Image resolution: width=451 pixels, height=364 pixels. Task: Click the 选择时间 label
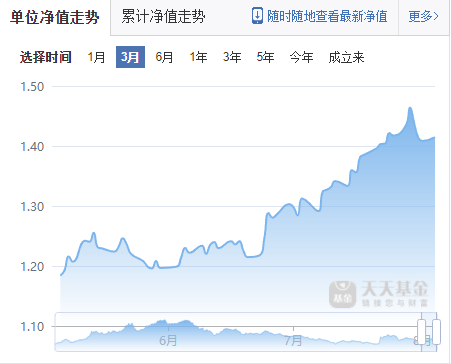46,57
